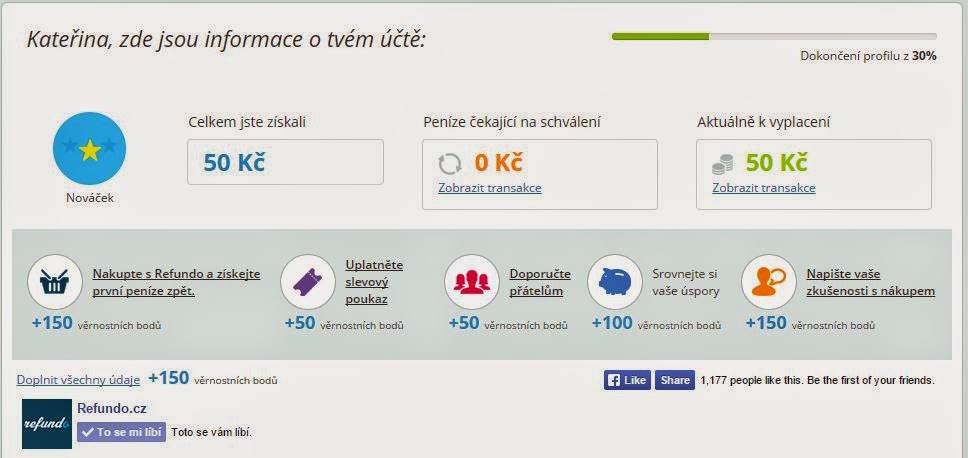Open 'Zobrazit transakce' under payout amount

coord(764,188)
